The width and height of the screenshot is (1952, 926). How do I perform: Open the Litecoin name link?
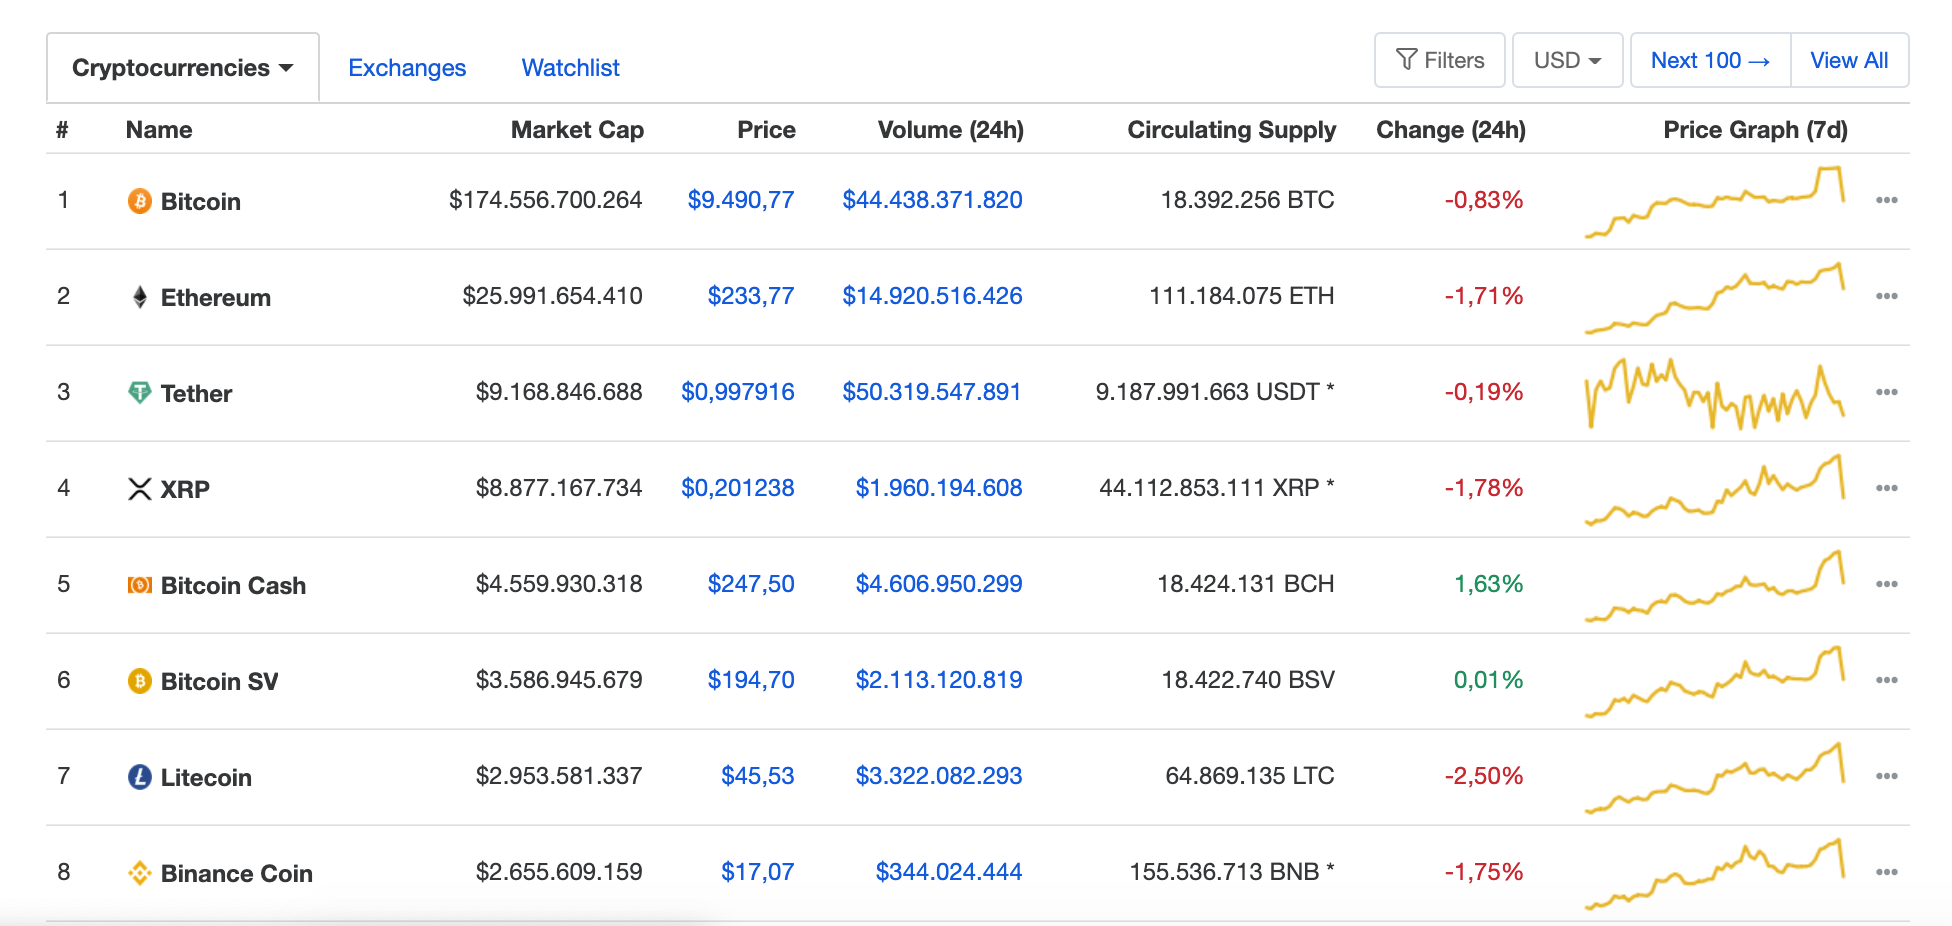206,778
